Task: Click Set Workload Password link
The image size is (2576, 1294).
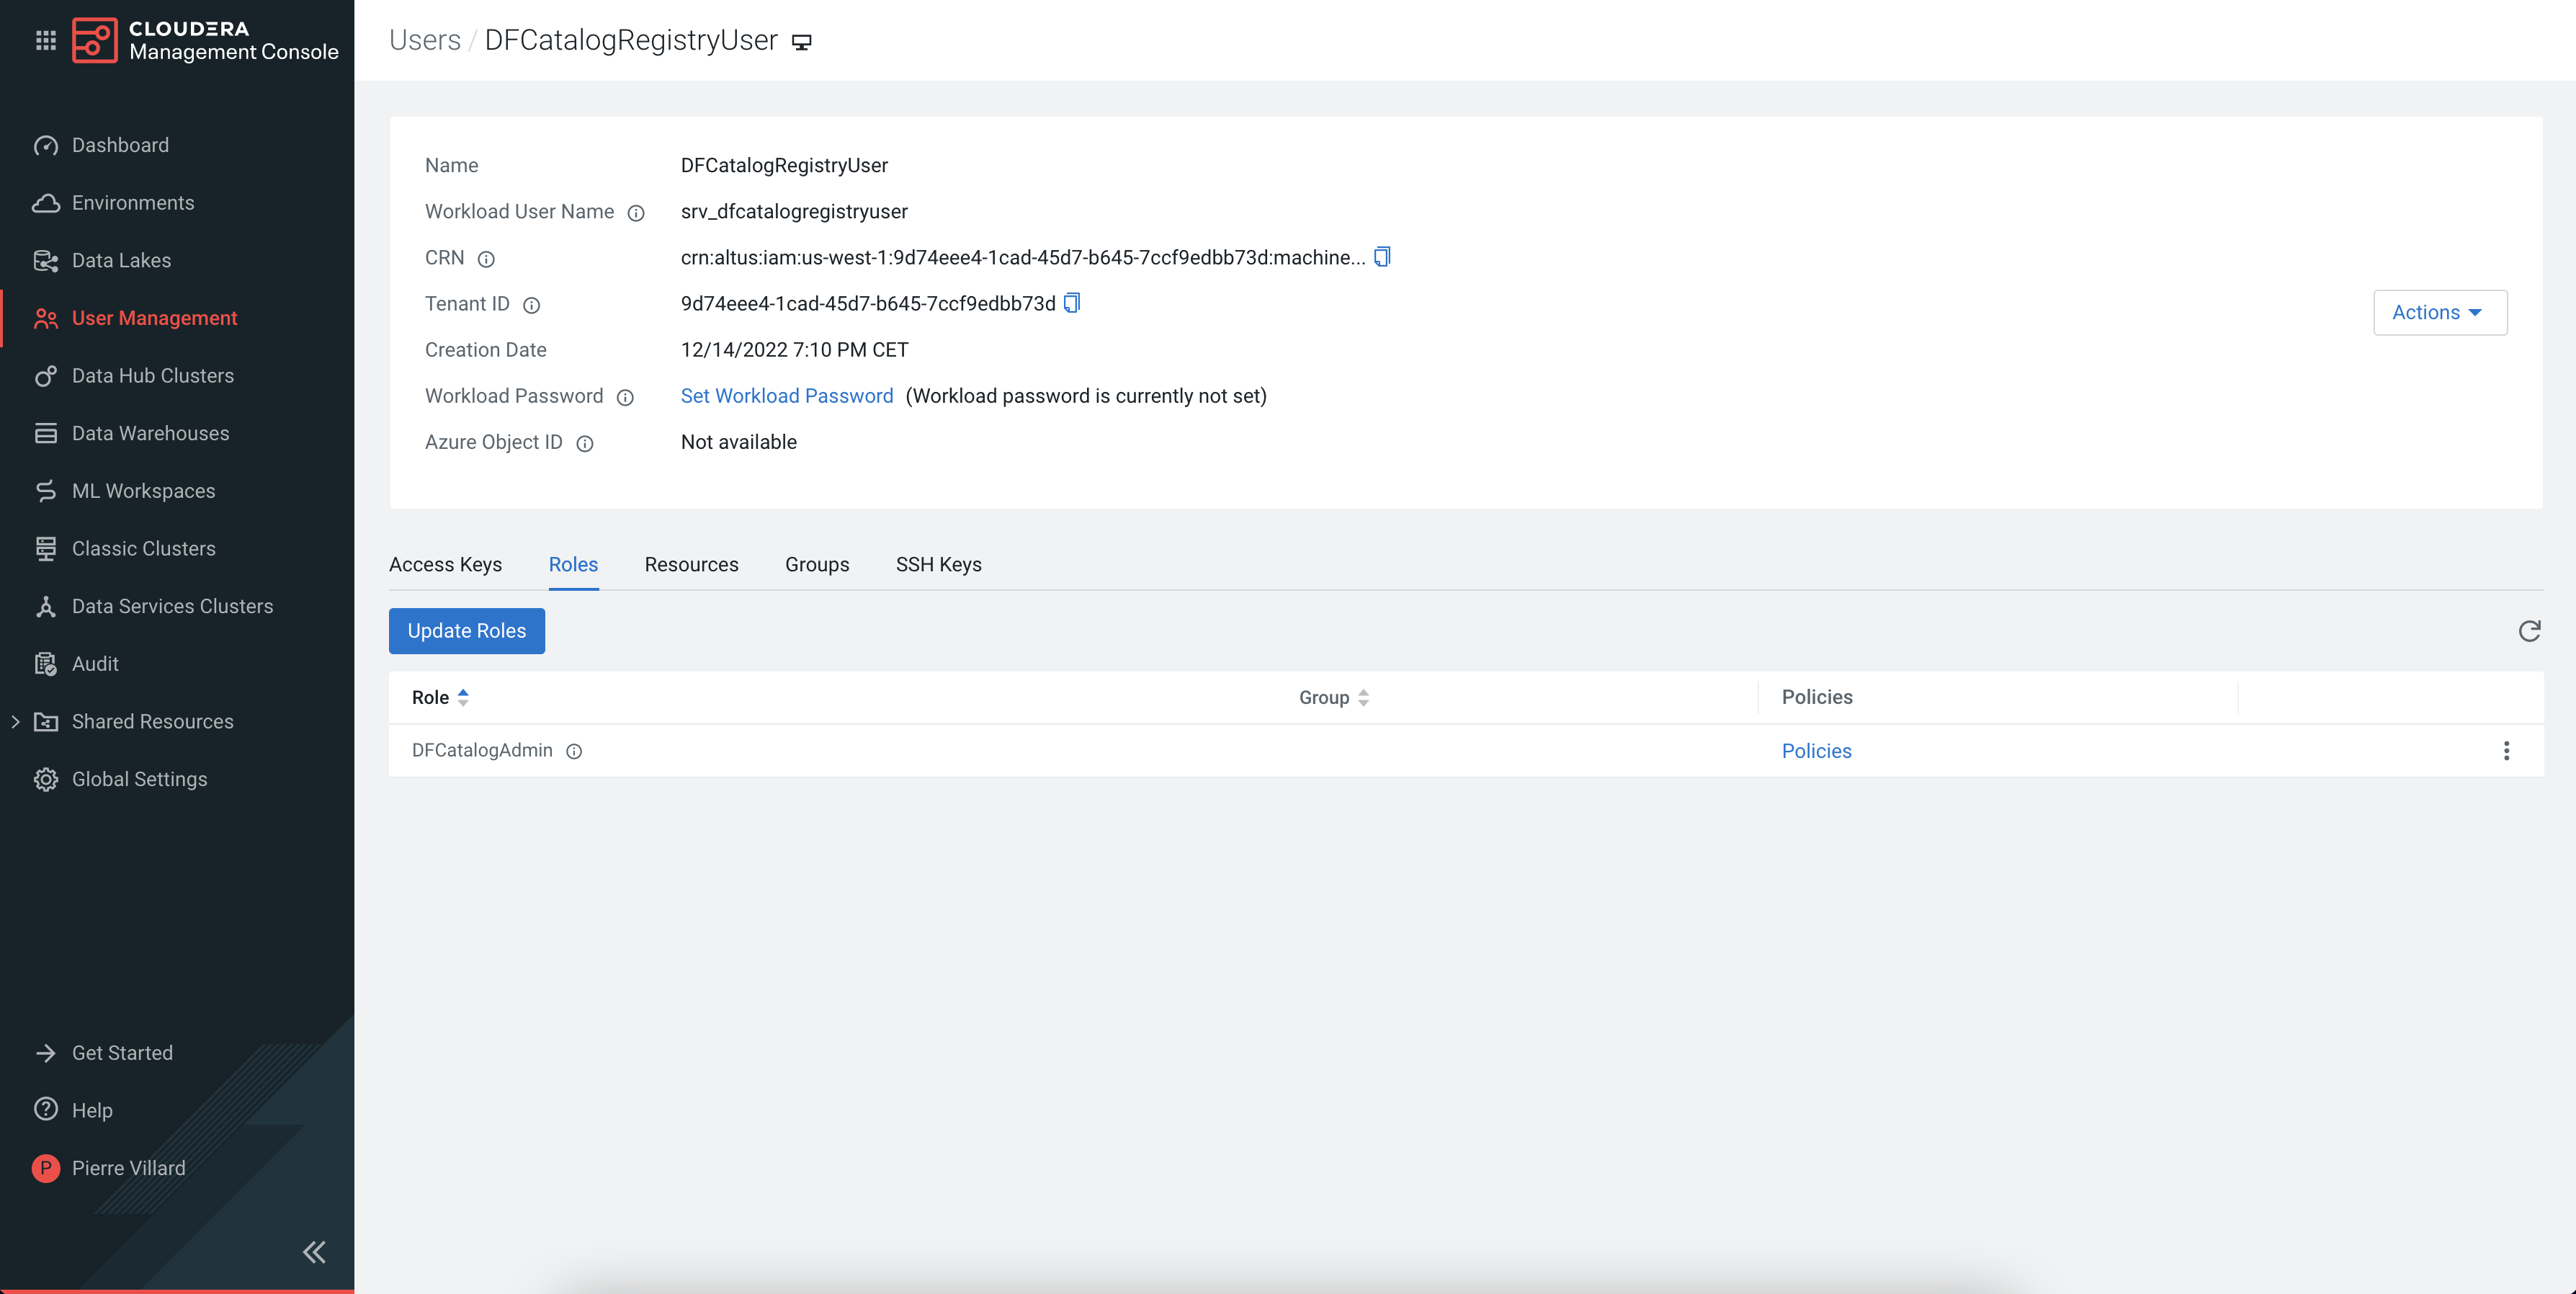Action: tap(786, 396)
